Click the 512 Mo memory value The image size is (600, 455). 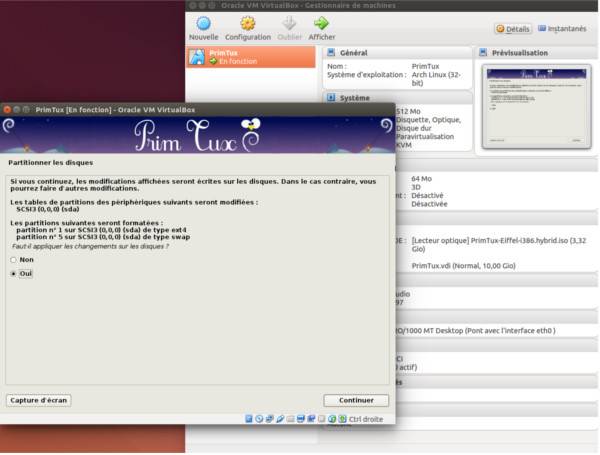[x=408, y=111]
